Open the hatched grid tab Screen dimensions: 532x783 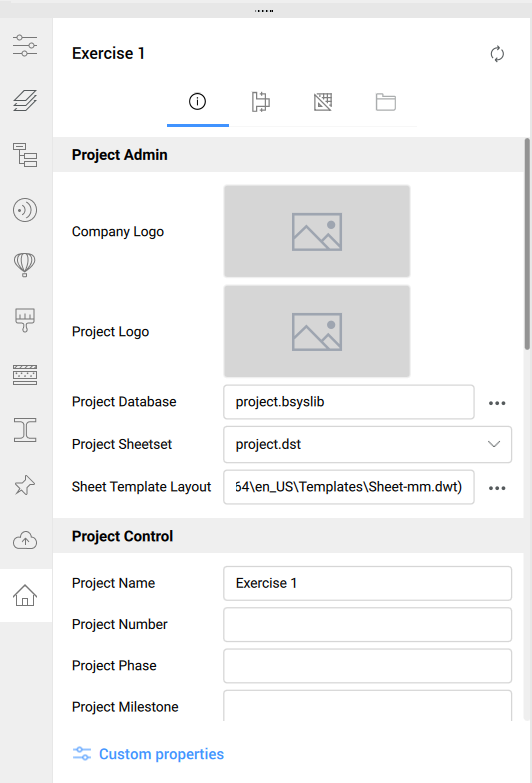point(323,102)
